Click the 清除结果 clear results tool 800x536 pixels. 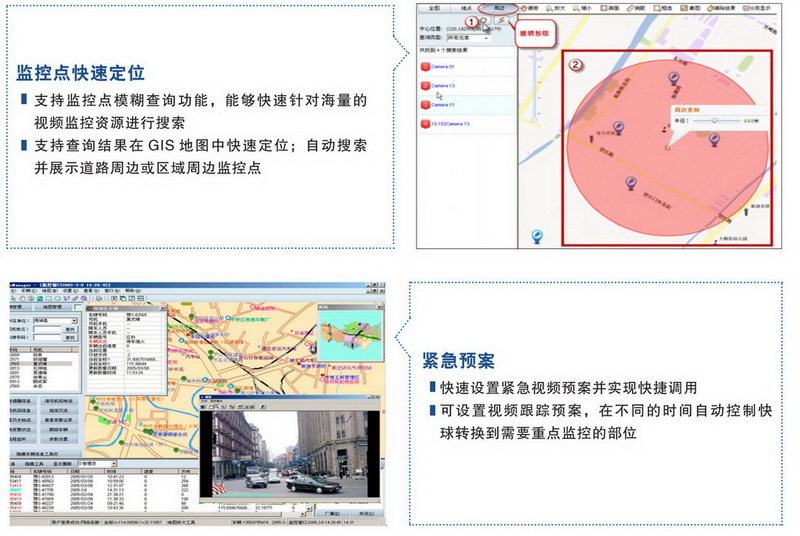(721, 8)
